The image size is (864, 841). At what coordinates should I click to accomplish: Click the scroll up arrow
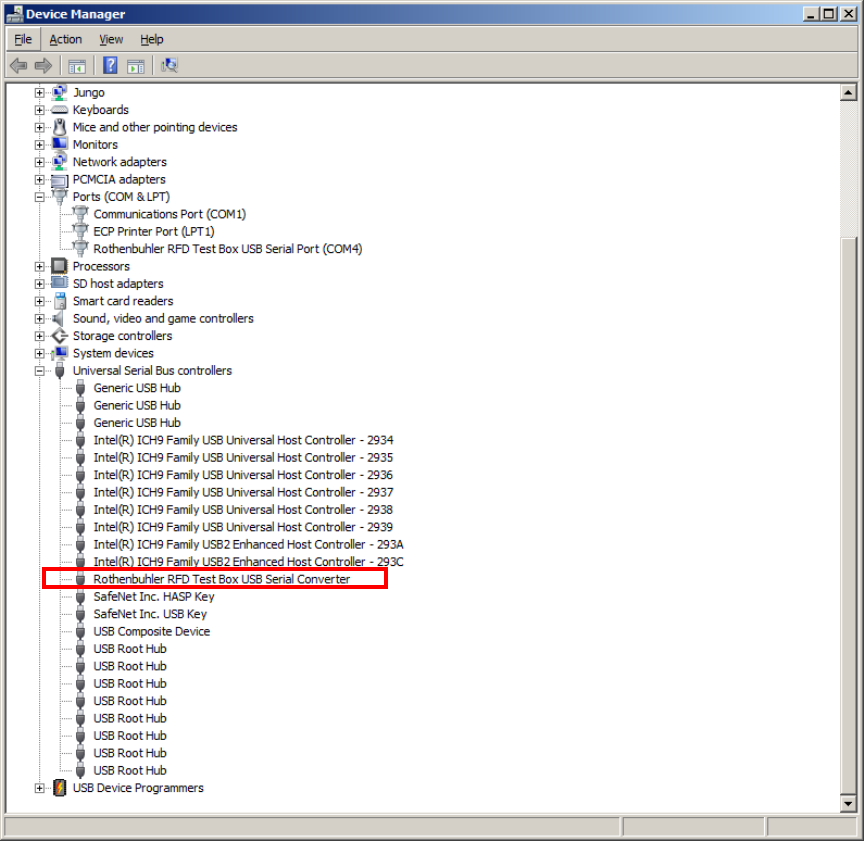pos(848,92)
